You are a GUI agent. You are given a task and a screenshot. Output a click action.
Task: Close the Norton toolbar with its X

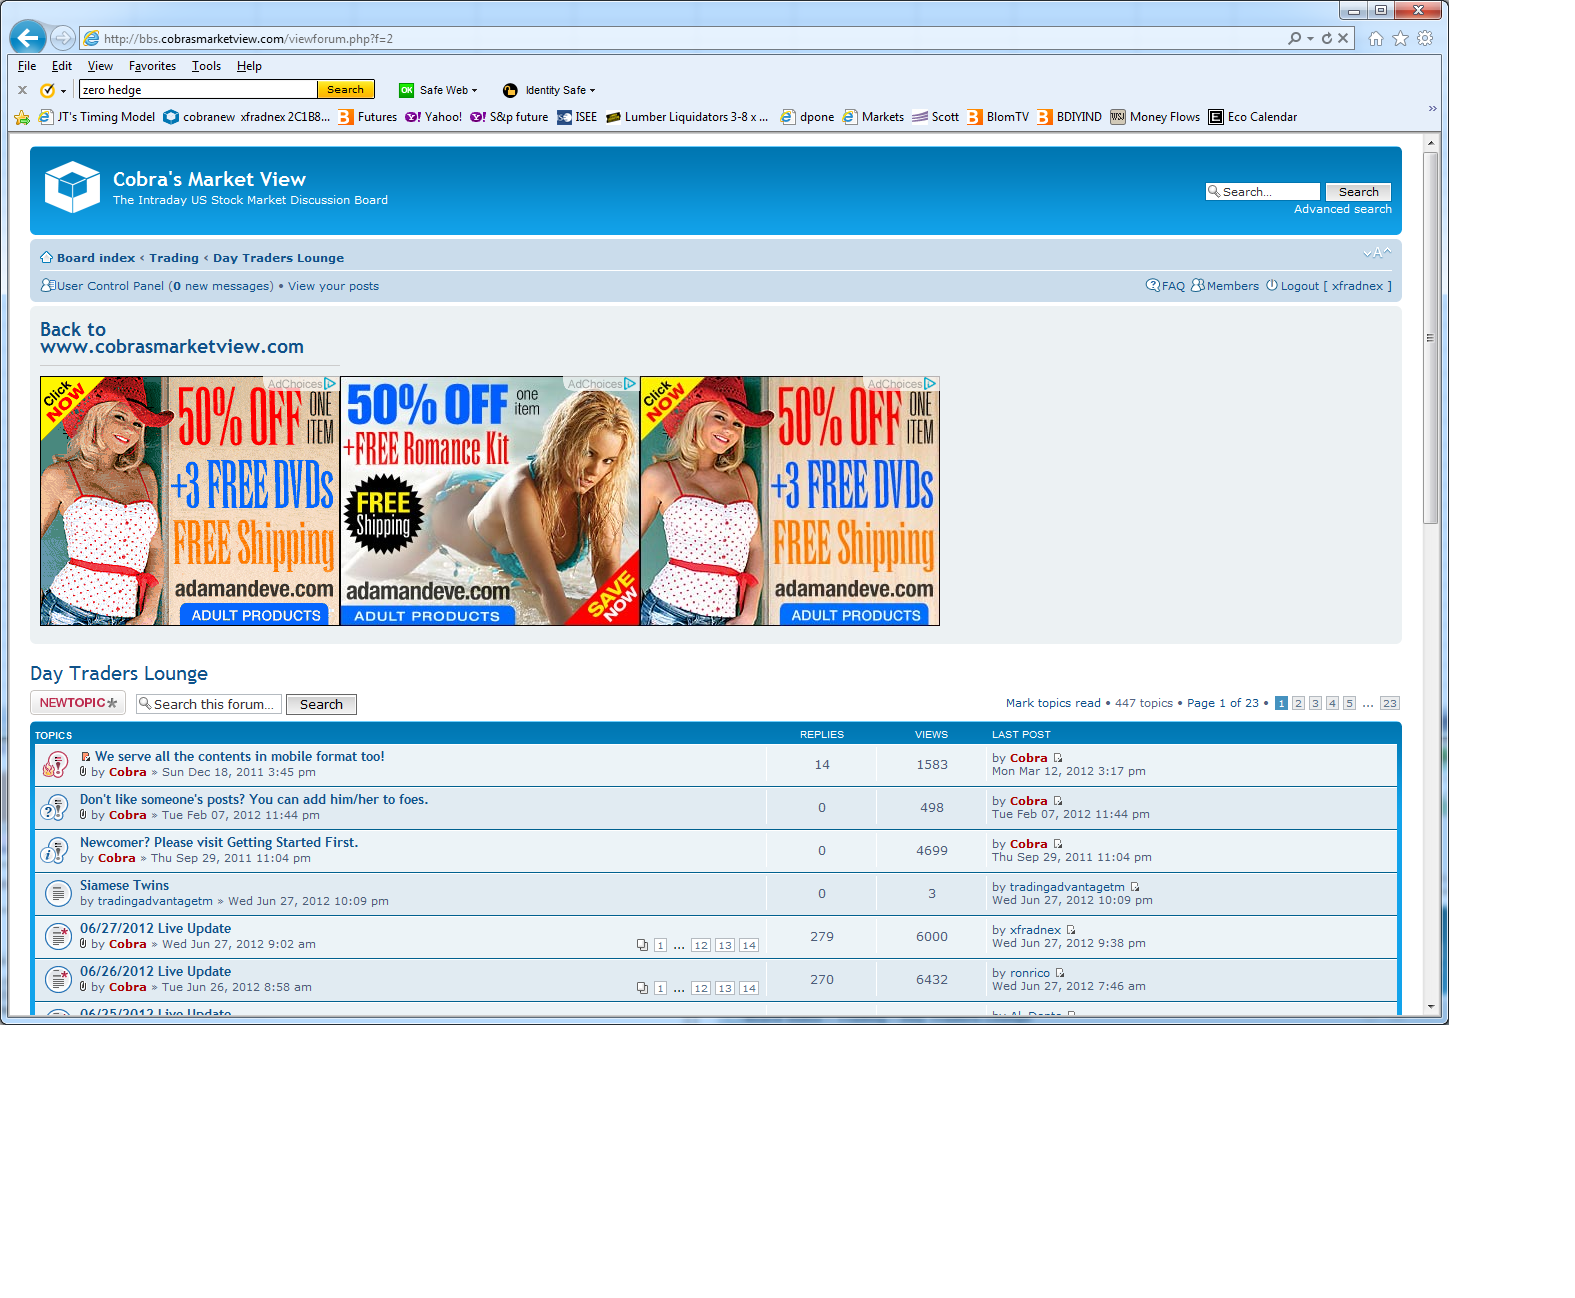22,90
